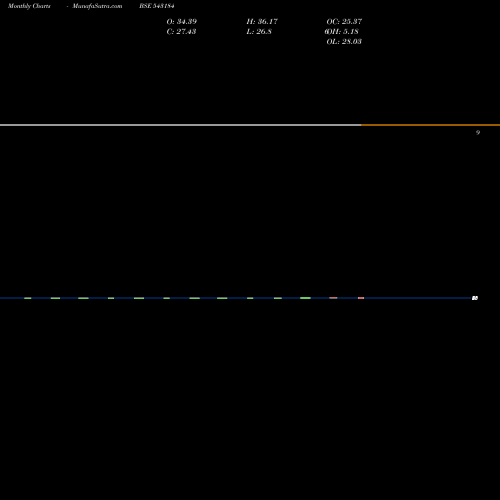Click the 'Monthly Charts' title text
The width and height of the screenshot is (500, 500).
pyautogui.click(x=29, y=6)
